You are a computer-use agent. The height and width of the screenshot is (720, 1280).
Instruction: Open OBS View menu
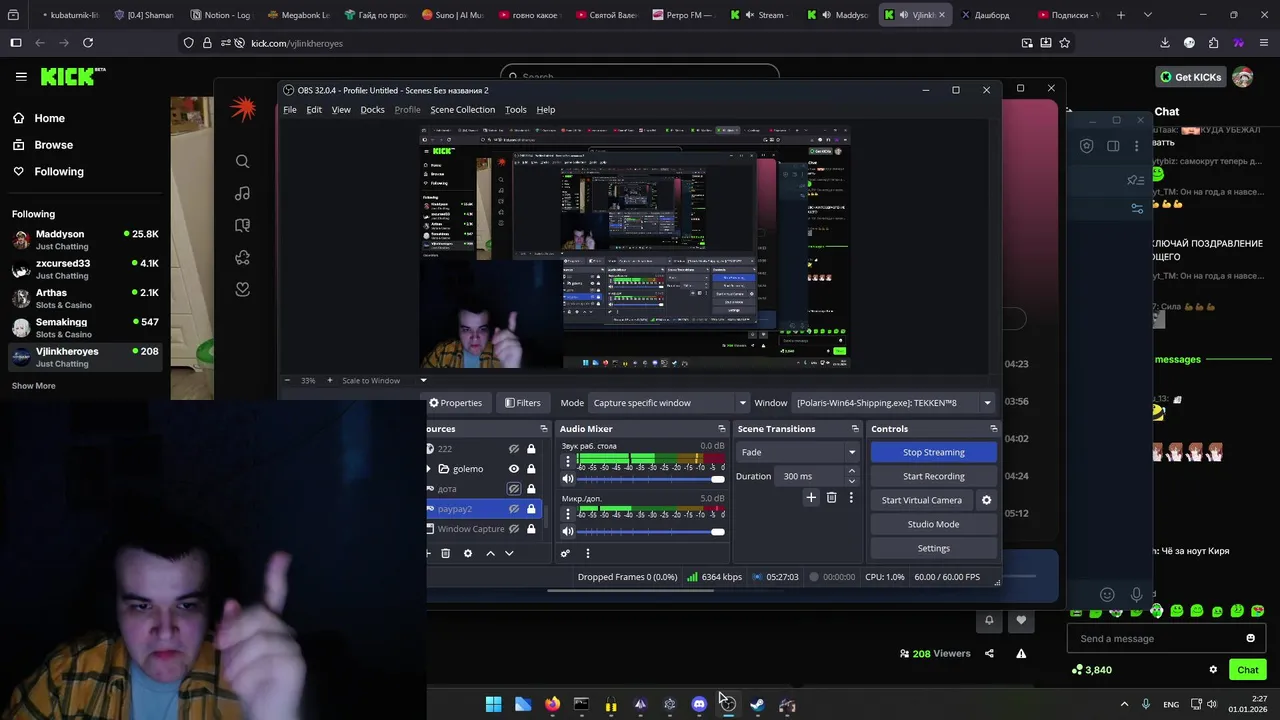click(x=341, y=110)
